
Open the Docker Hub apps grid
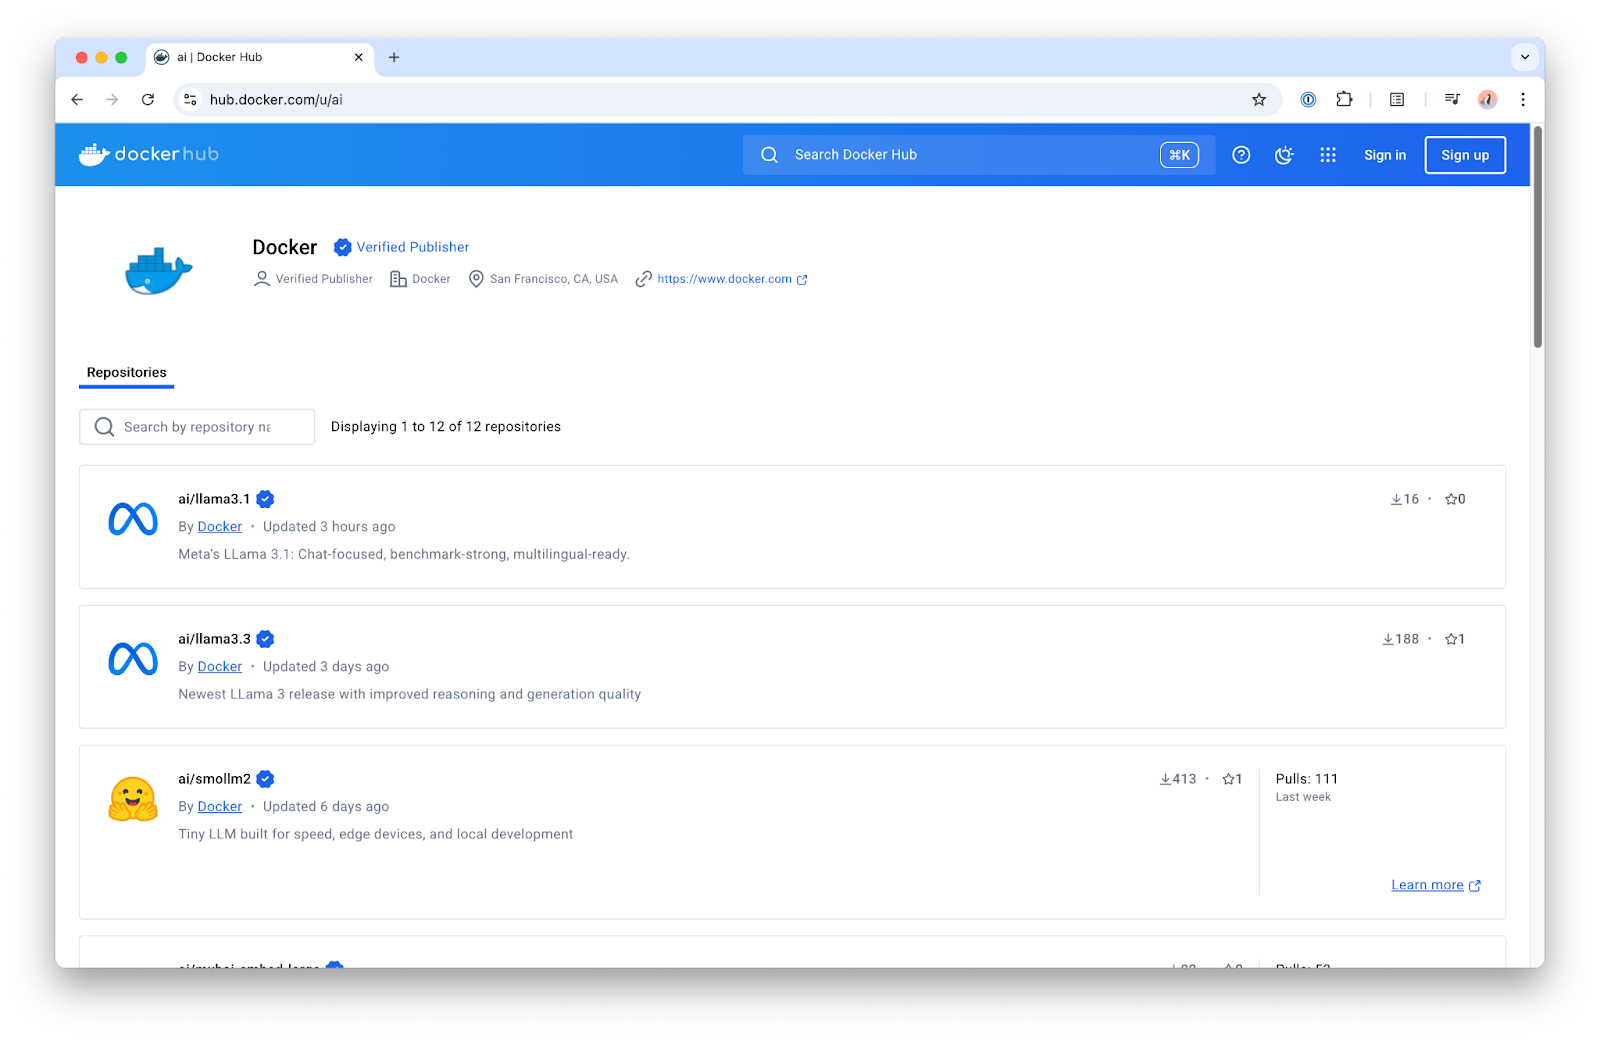click(x=1328, y=155)
